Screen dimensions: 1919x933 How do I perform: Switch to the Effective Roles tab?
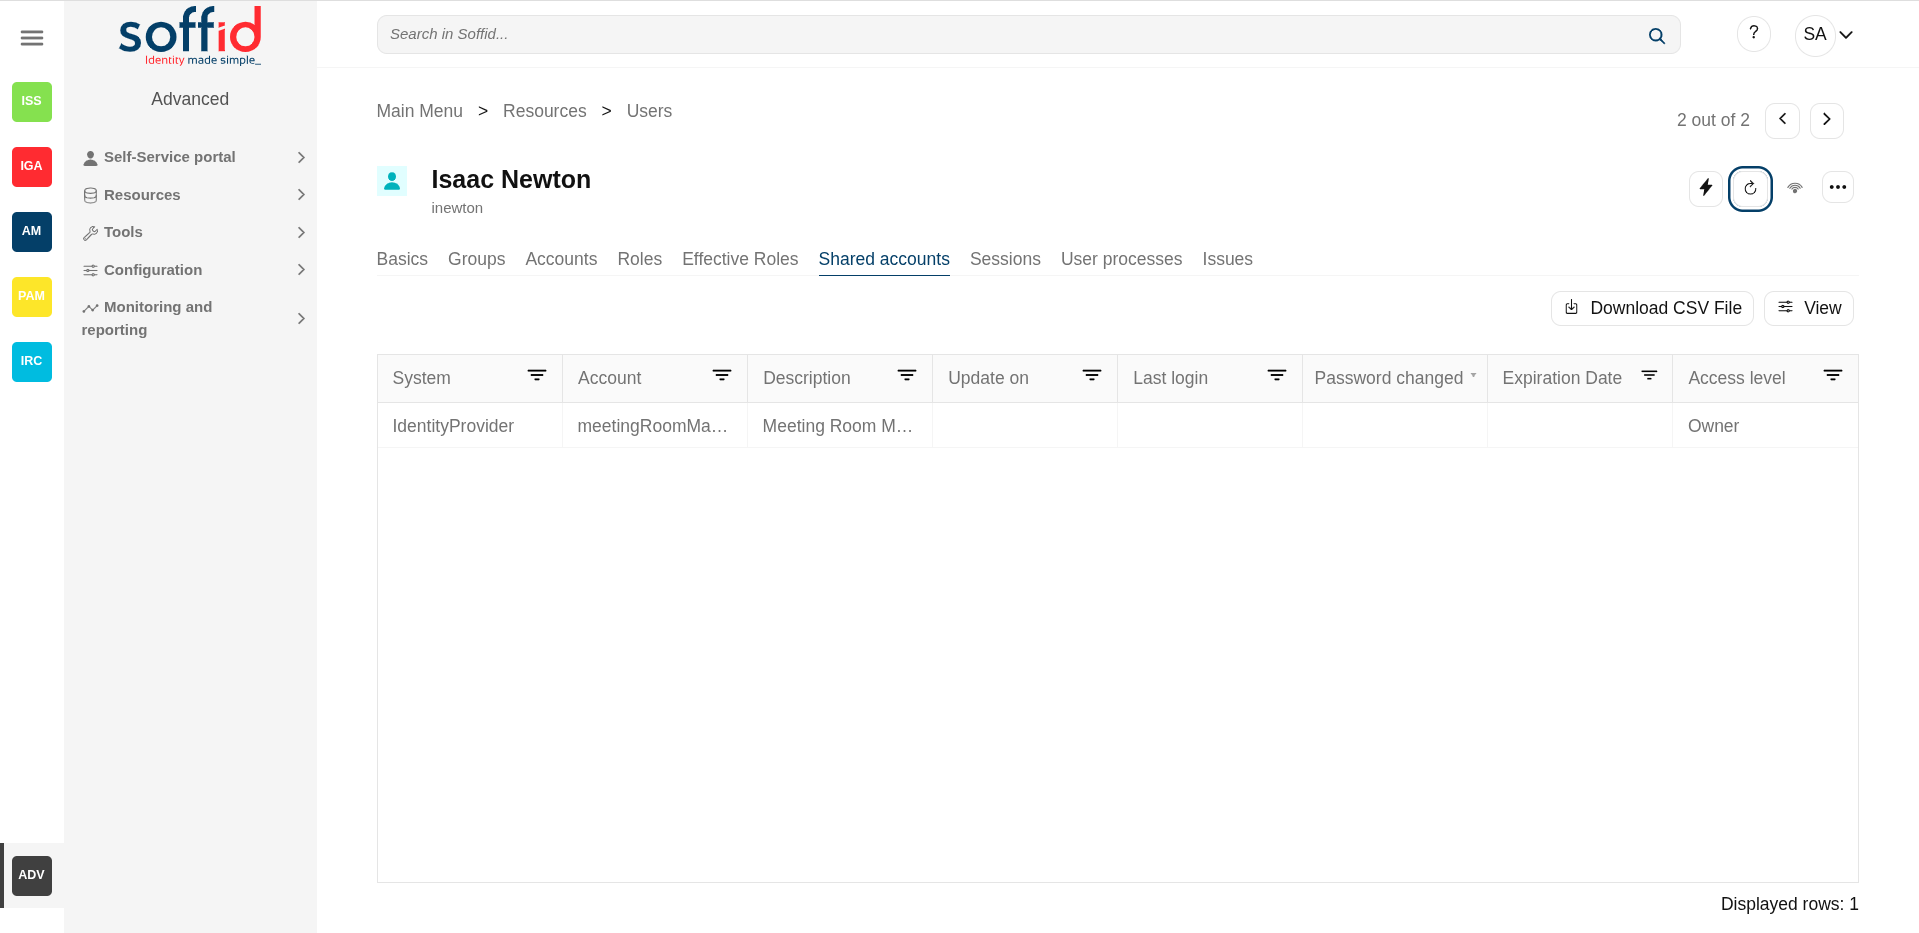[x=740, y=259]
